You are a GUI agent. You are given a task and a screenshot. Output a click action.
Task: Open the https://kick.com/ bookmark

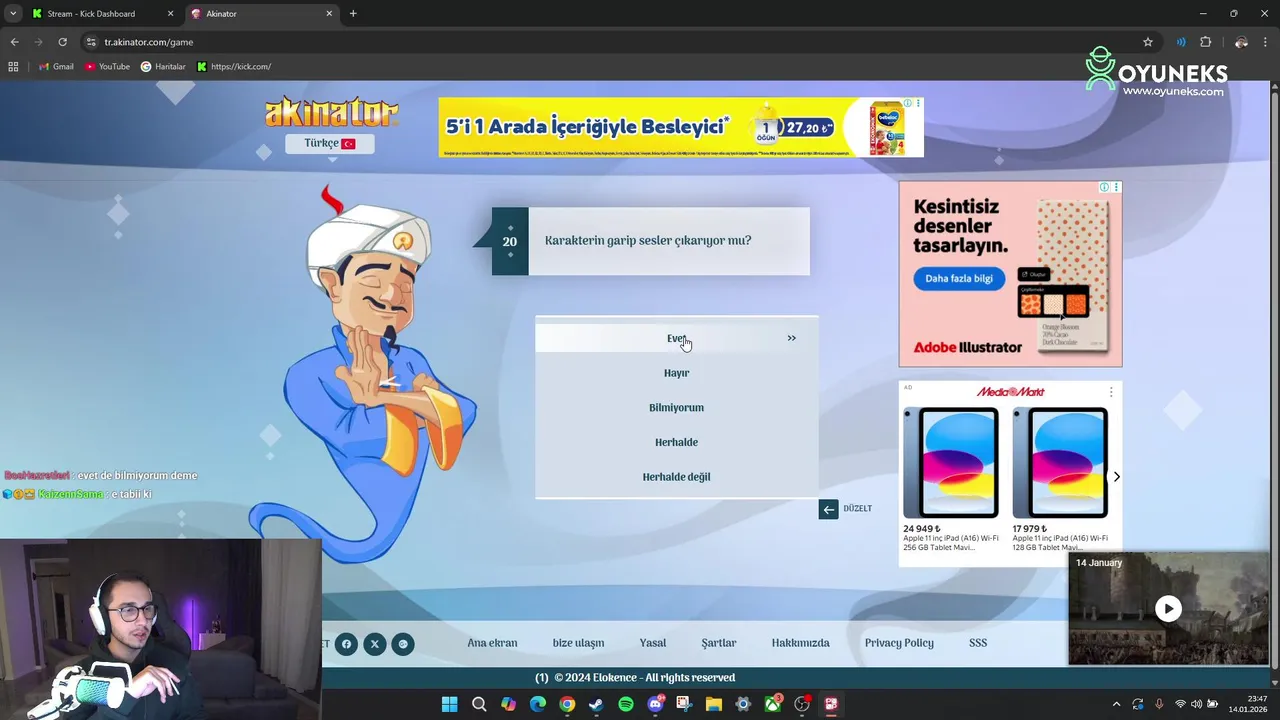point(234,67)
